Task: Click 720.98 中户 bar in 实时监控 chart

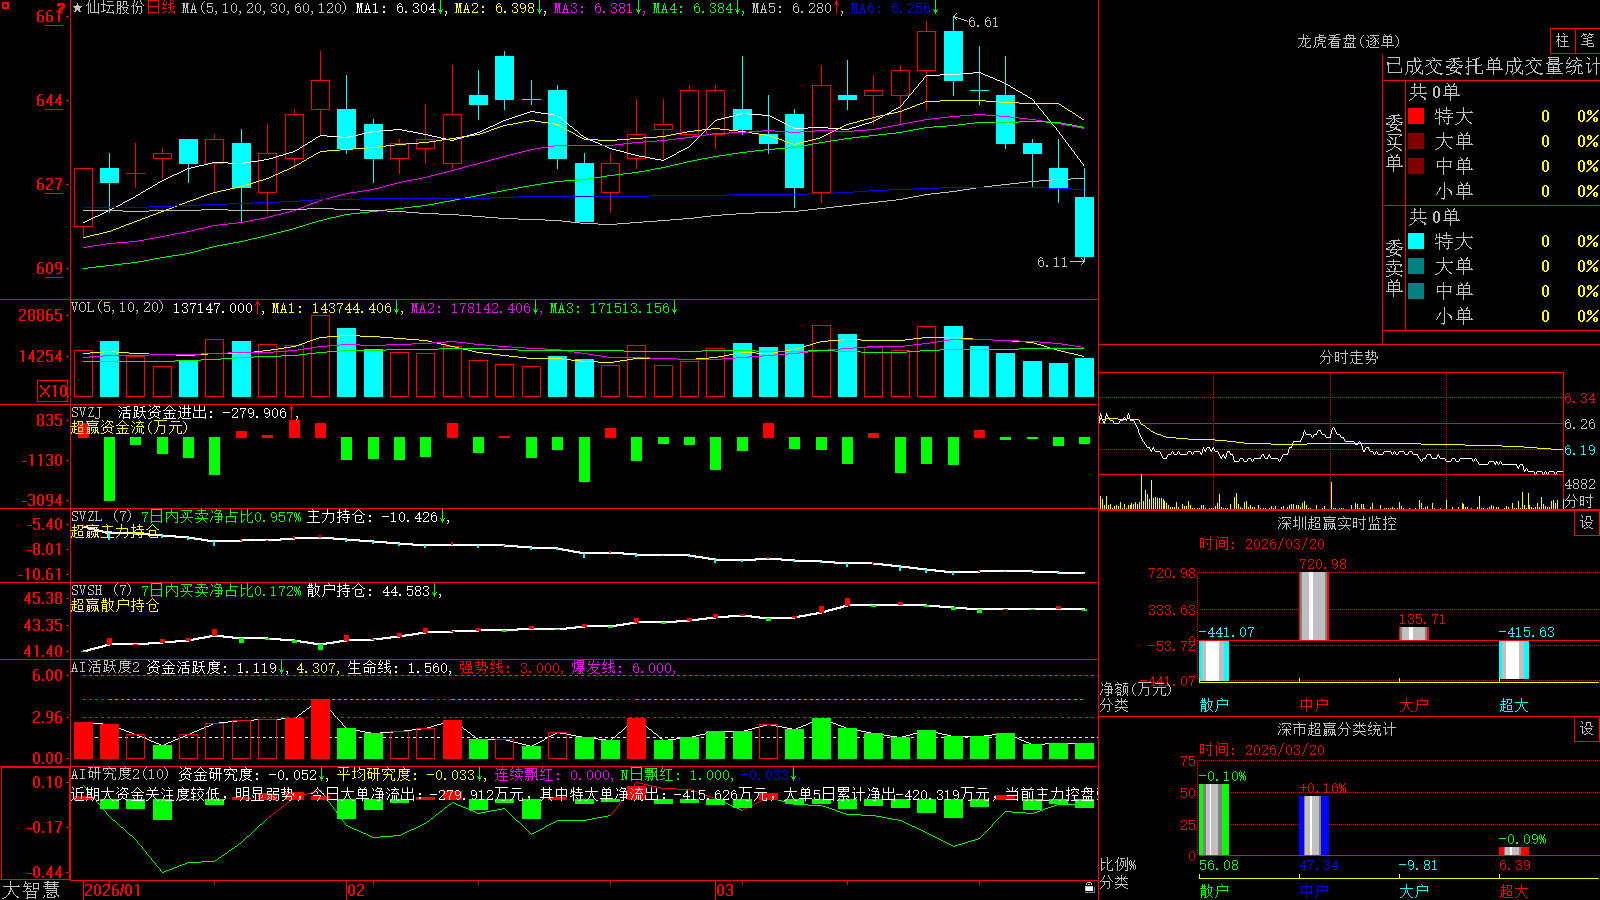Action: (1313, 606)
